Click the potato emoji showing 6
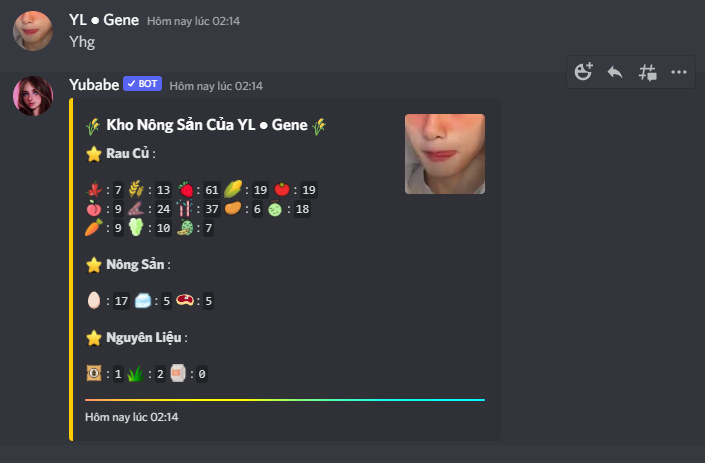Viewport: 705px width, 463px height. (x=233, y=208)
